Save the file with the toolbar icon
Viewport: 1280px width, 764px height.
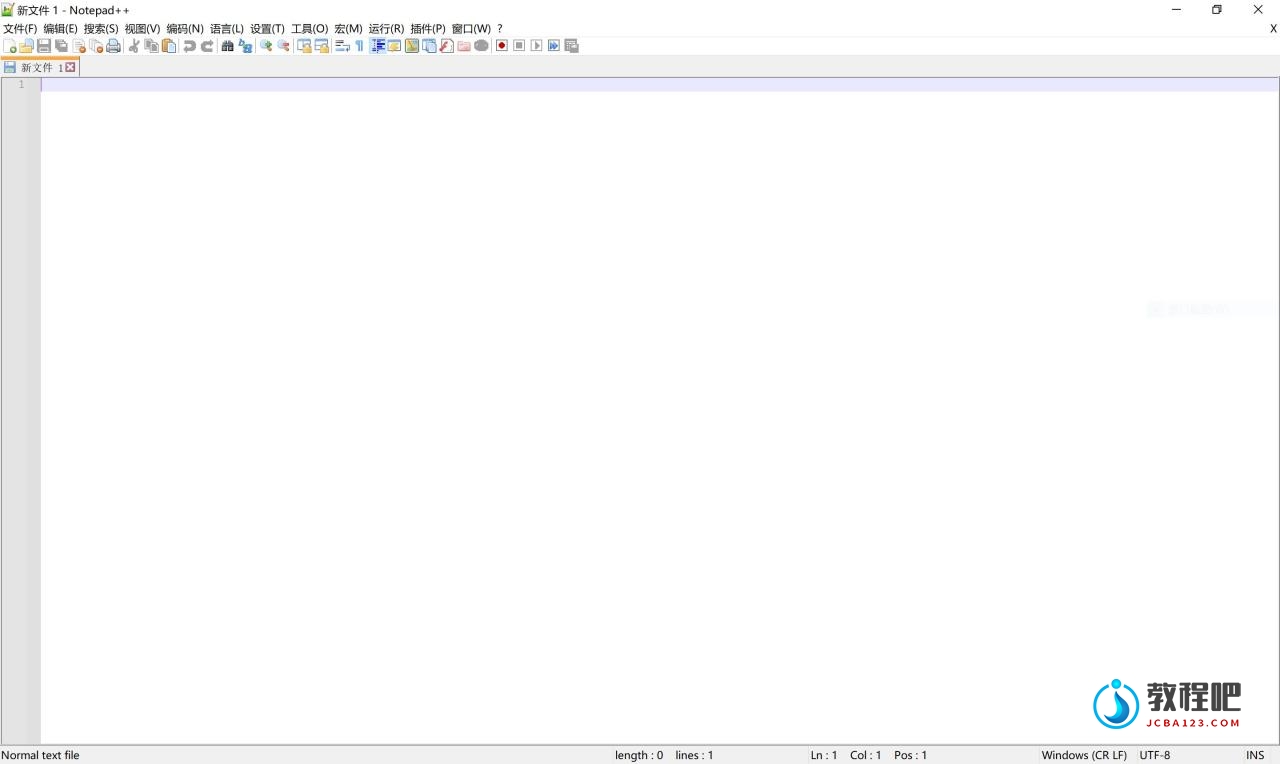(44, 46)
